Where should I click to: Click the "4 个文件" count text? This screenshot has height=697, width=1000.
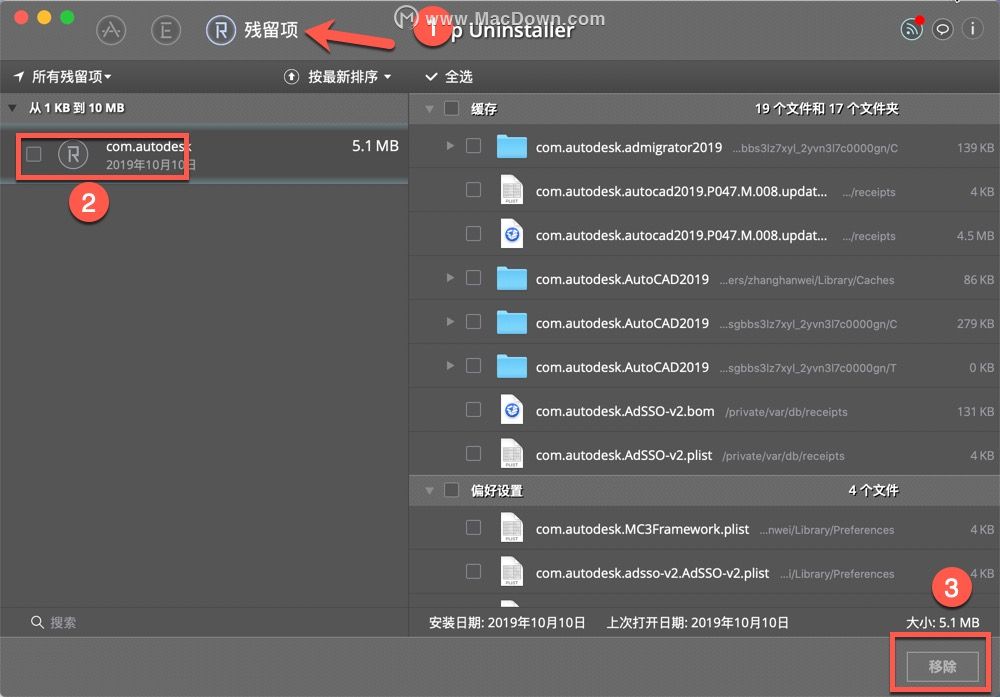874,490
